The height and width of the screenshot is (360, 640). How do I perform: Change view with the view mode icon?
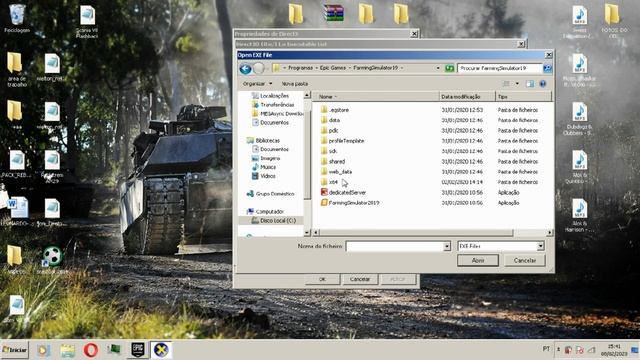[x=506, y=84]
